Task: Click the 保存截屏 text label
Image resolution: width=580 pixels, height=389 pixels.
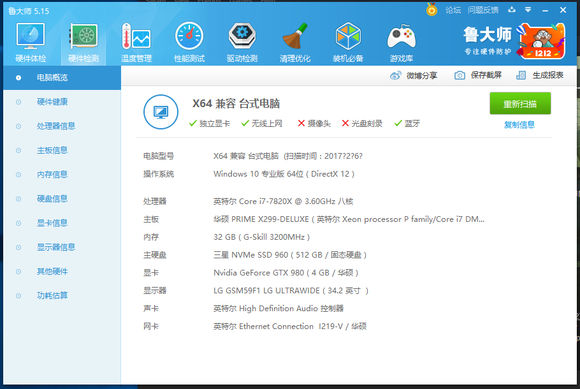Action: click(486, 75)
